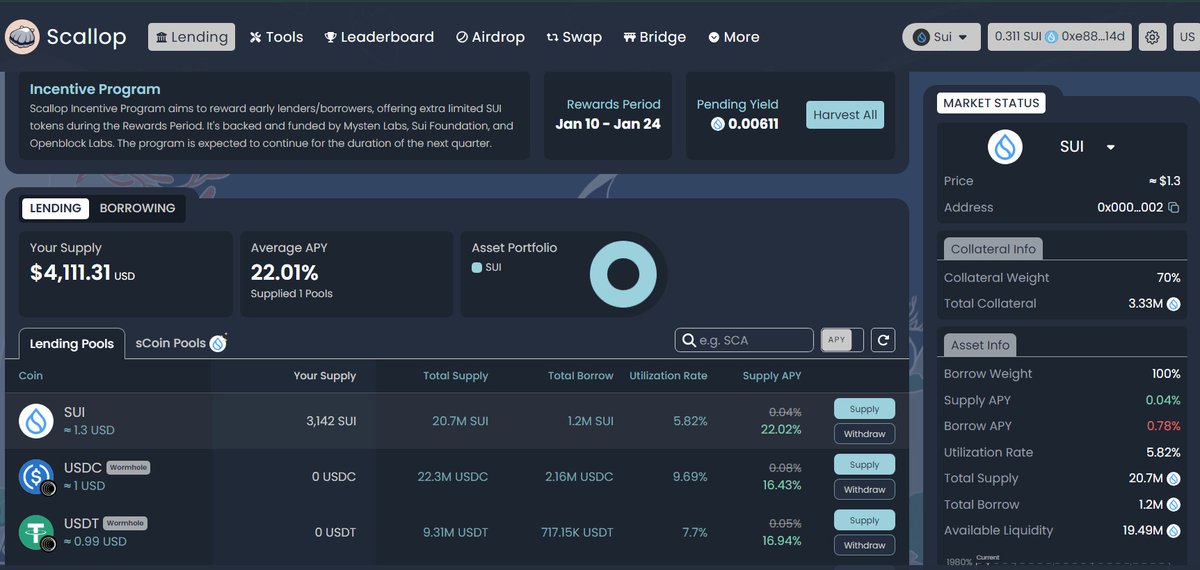This screenshot has height=570, width=1200.
Task: Click the Available Liquidity SUI icon
Action: [1174, 531]
